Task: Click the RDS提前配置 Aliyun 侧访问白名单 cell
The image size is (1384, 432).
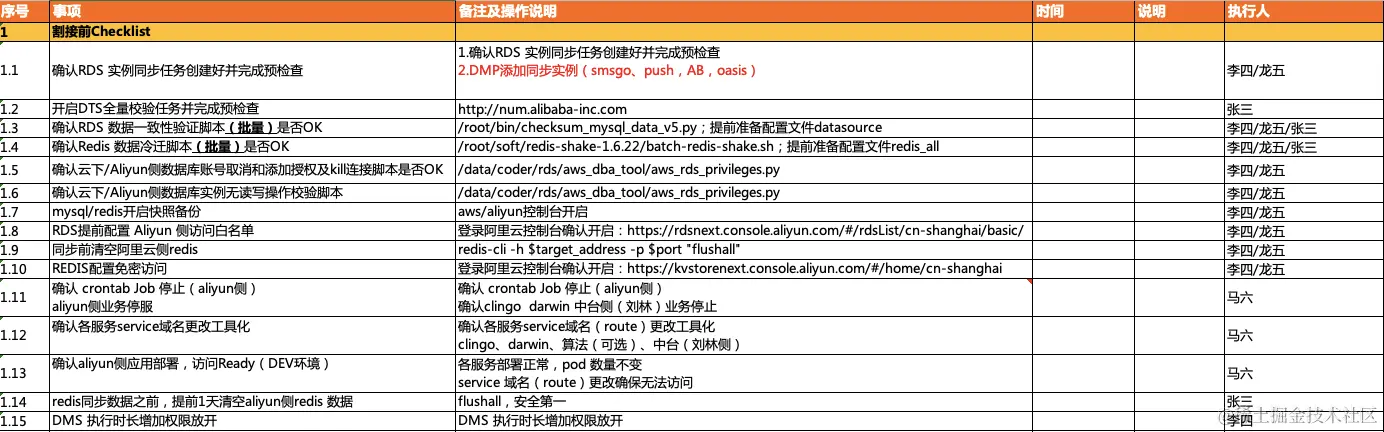Action: [x=252, y=231]
